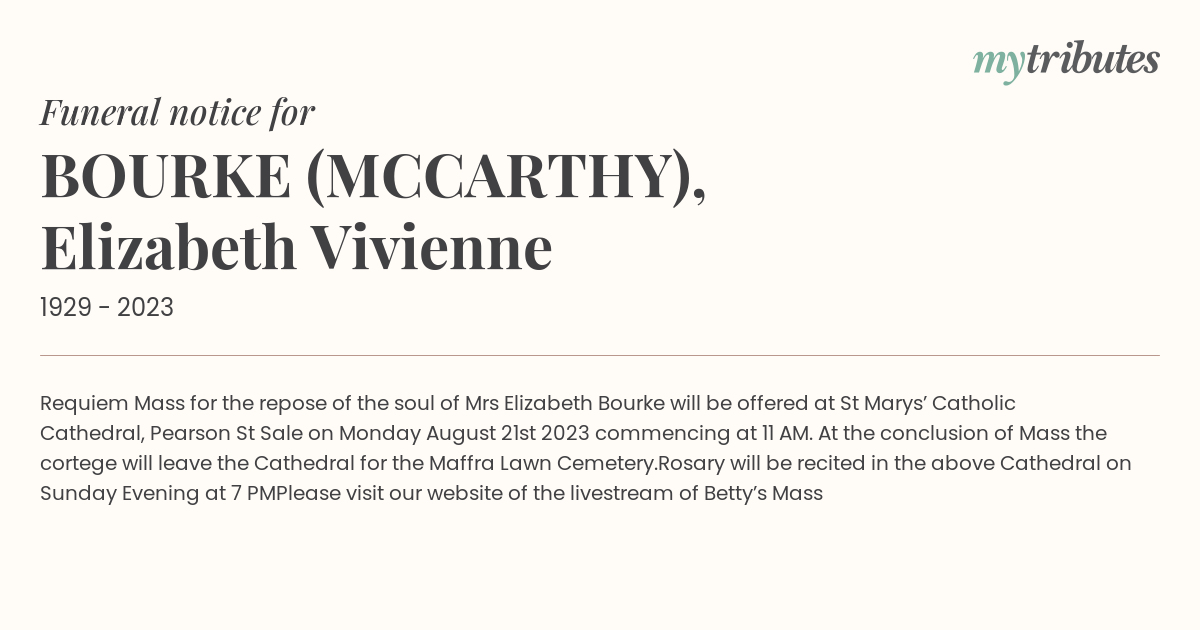1200x630 pixels.
Task: Click 'Monday August 21st 2023' date text
Action: click(464, 433)
